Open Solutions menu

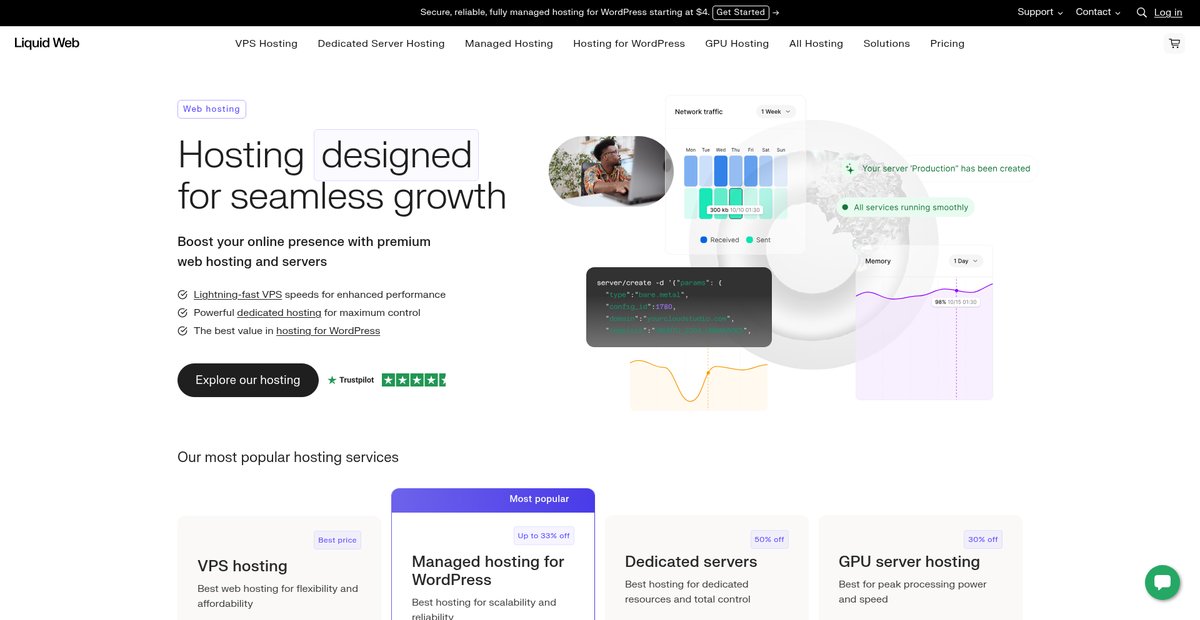[x=887, y=44]
